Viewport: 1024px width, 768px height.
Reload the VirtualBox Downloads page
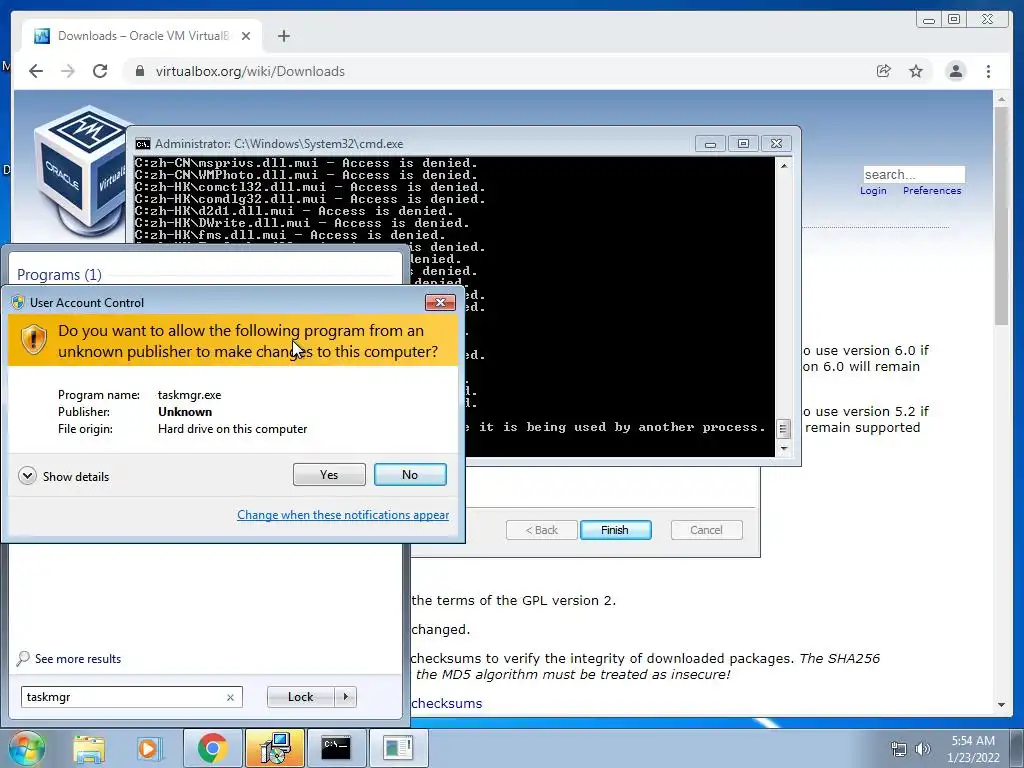click(100, 71)
